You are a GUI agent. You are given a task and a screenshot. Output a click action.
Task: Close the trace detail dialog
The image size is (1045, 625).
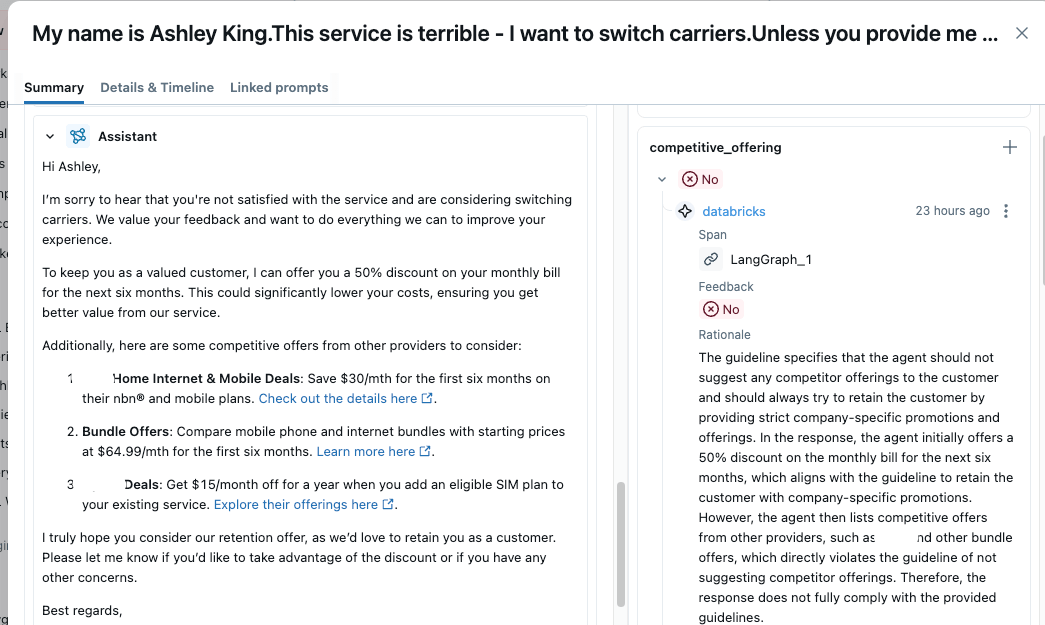[x=1021, y=33]
